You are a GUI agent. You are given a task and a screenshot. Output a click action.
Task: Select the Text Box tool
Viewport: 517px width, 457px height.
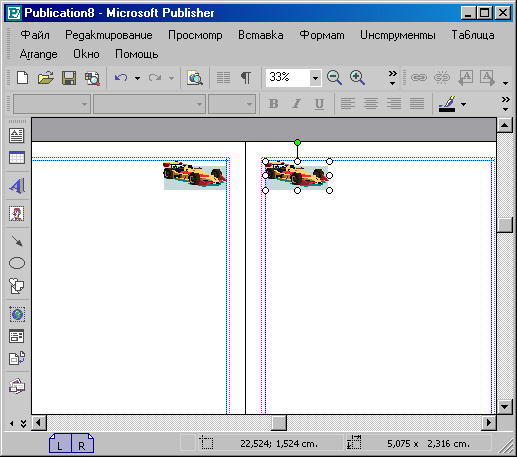(x=17, y=135)
